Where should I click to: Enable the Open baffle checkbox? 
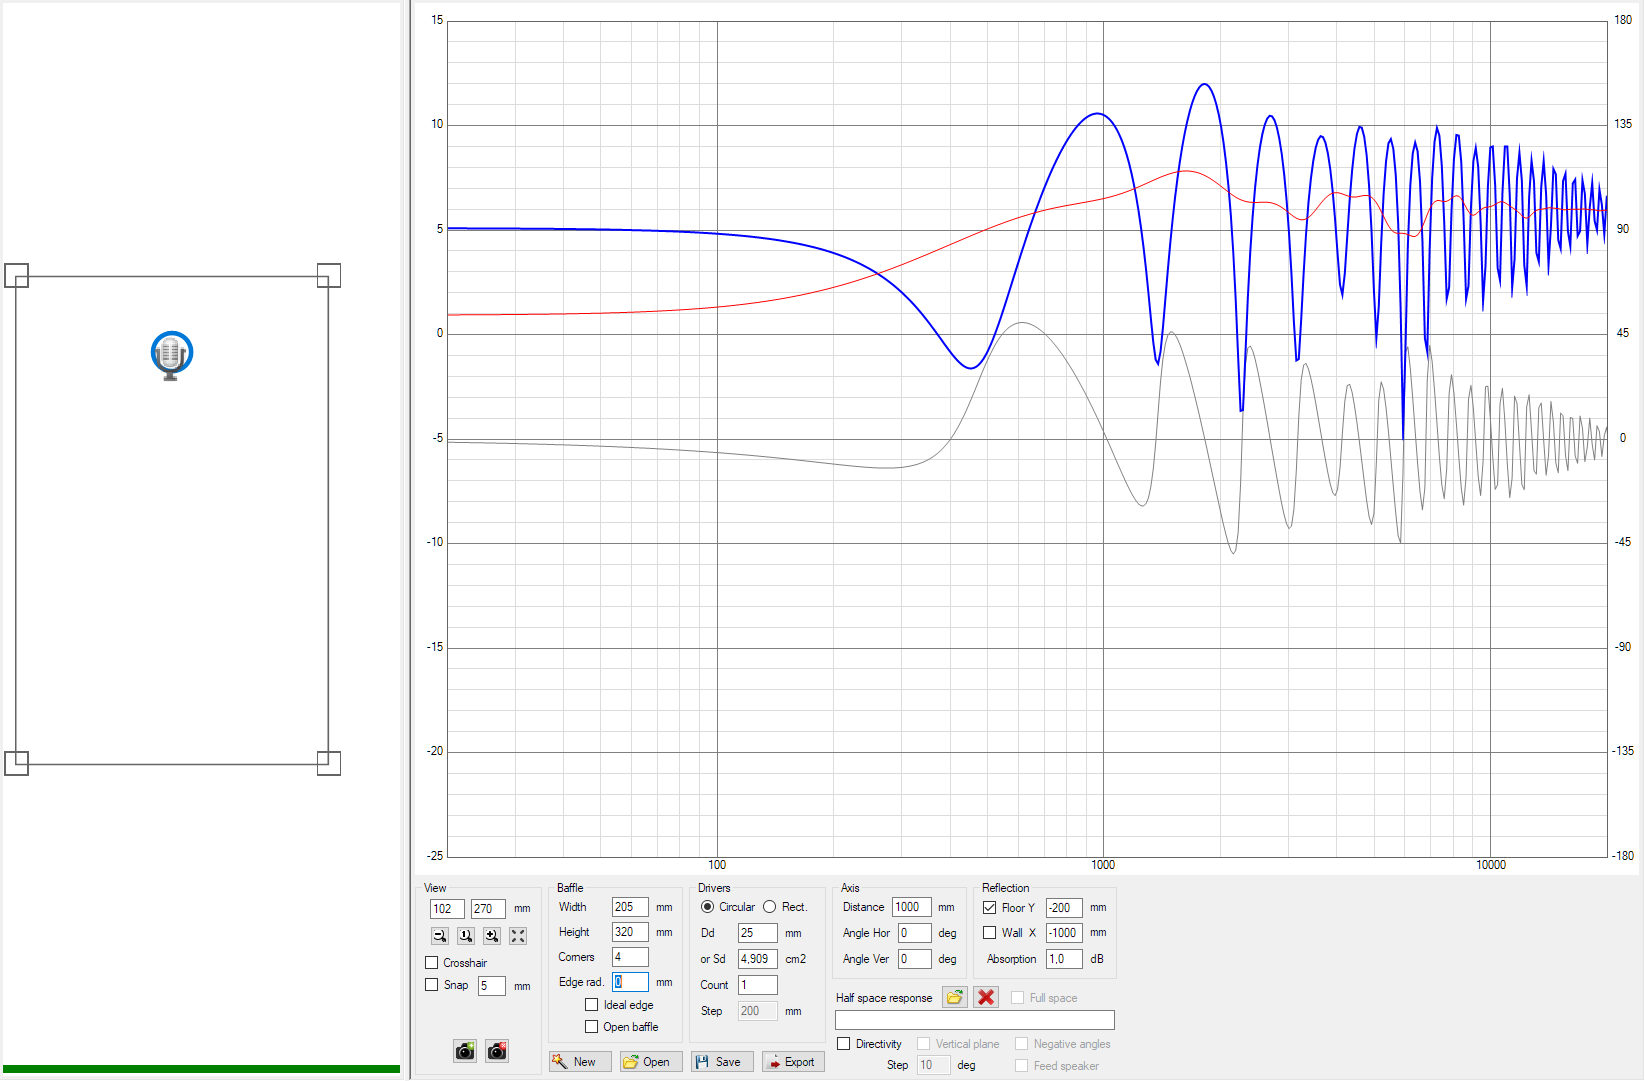(x=592, y=1027)
